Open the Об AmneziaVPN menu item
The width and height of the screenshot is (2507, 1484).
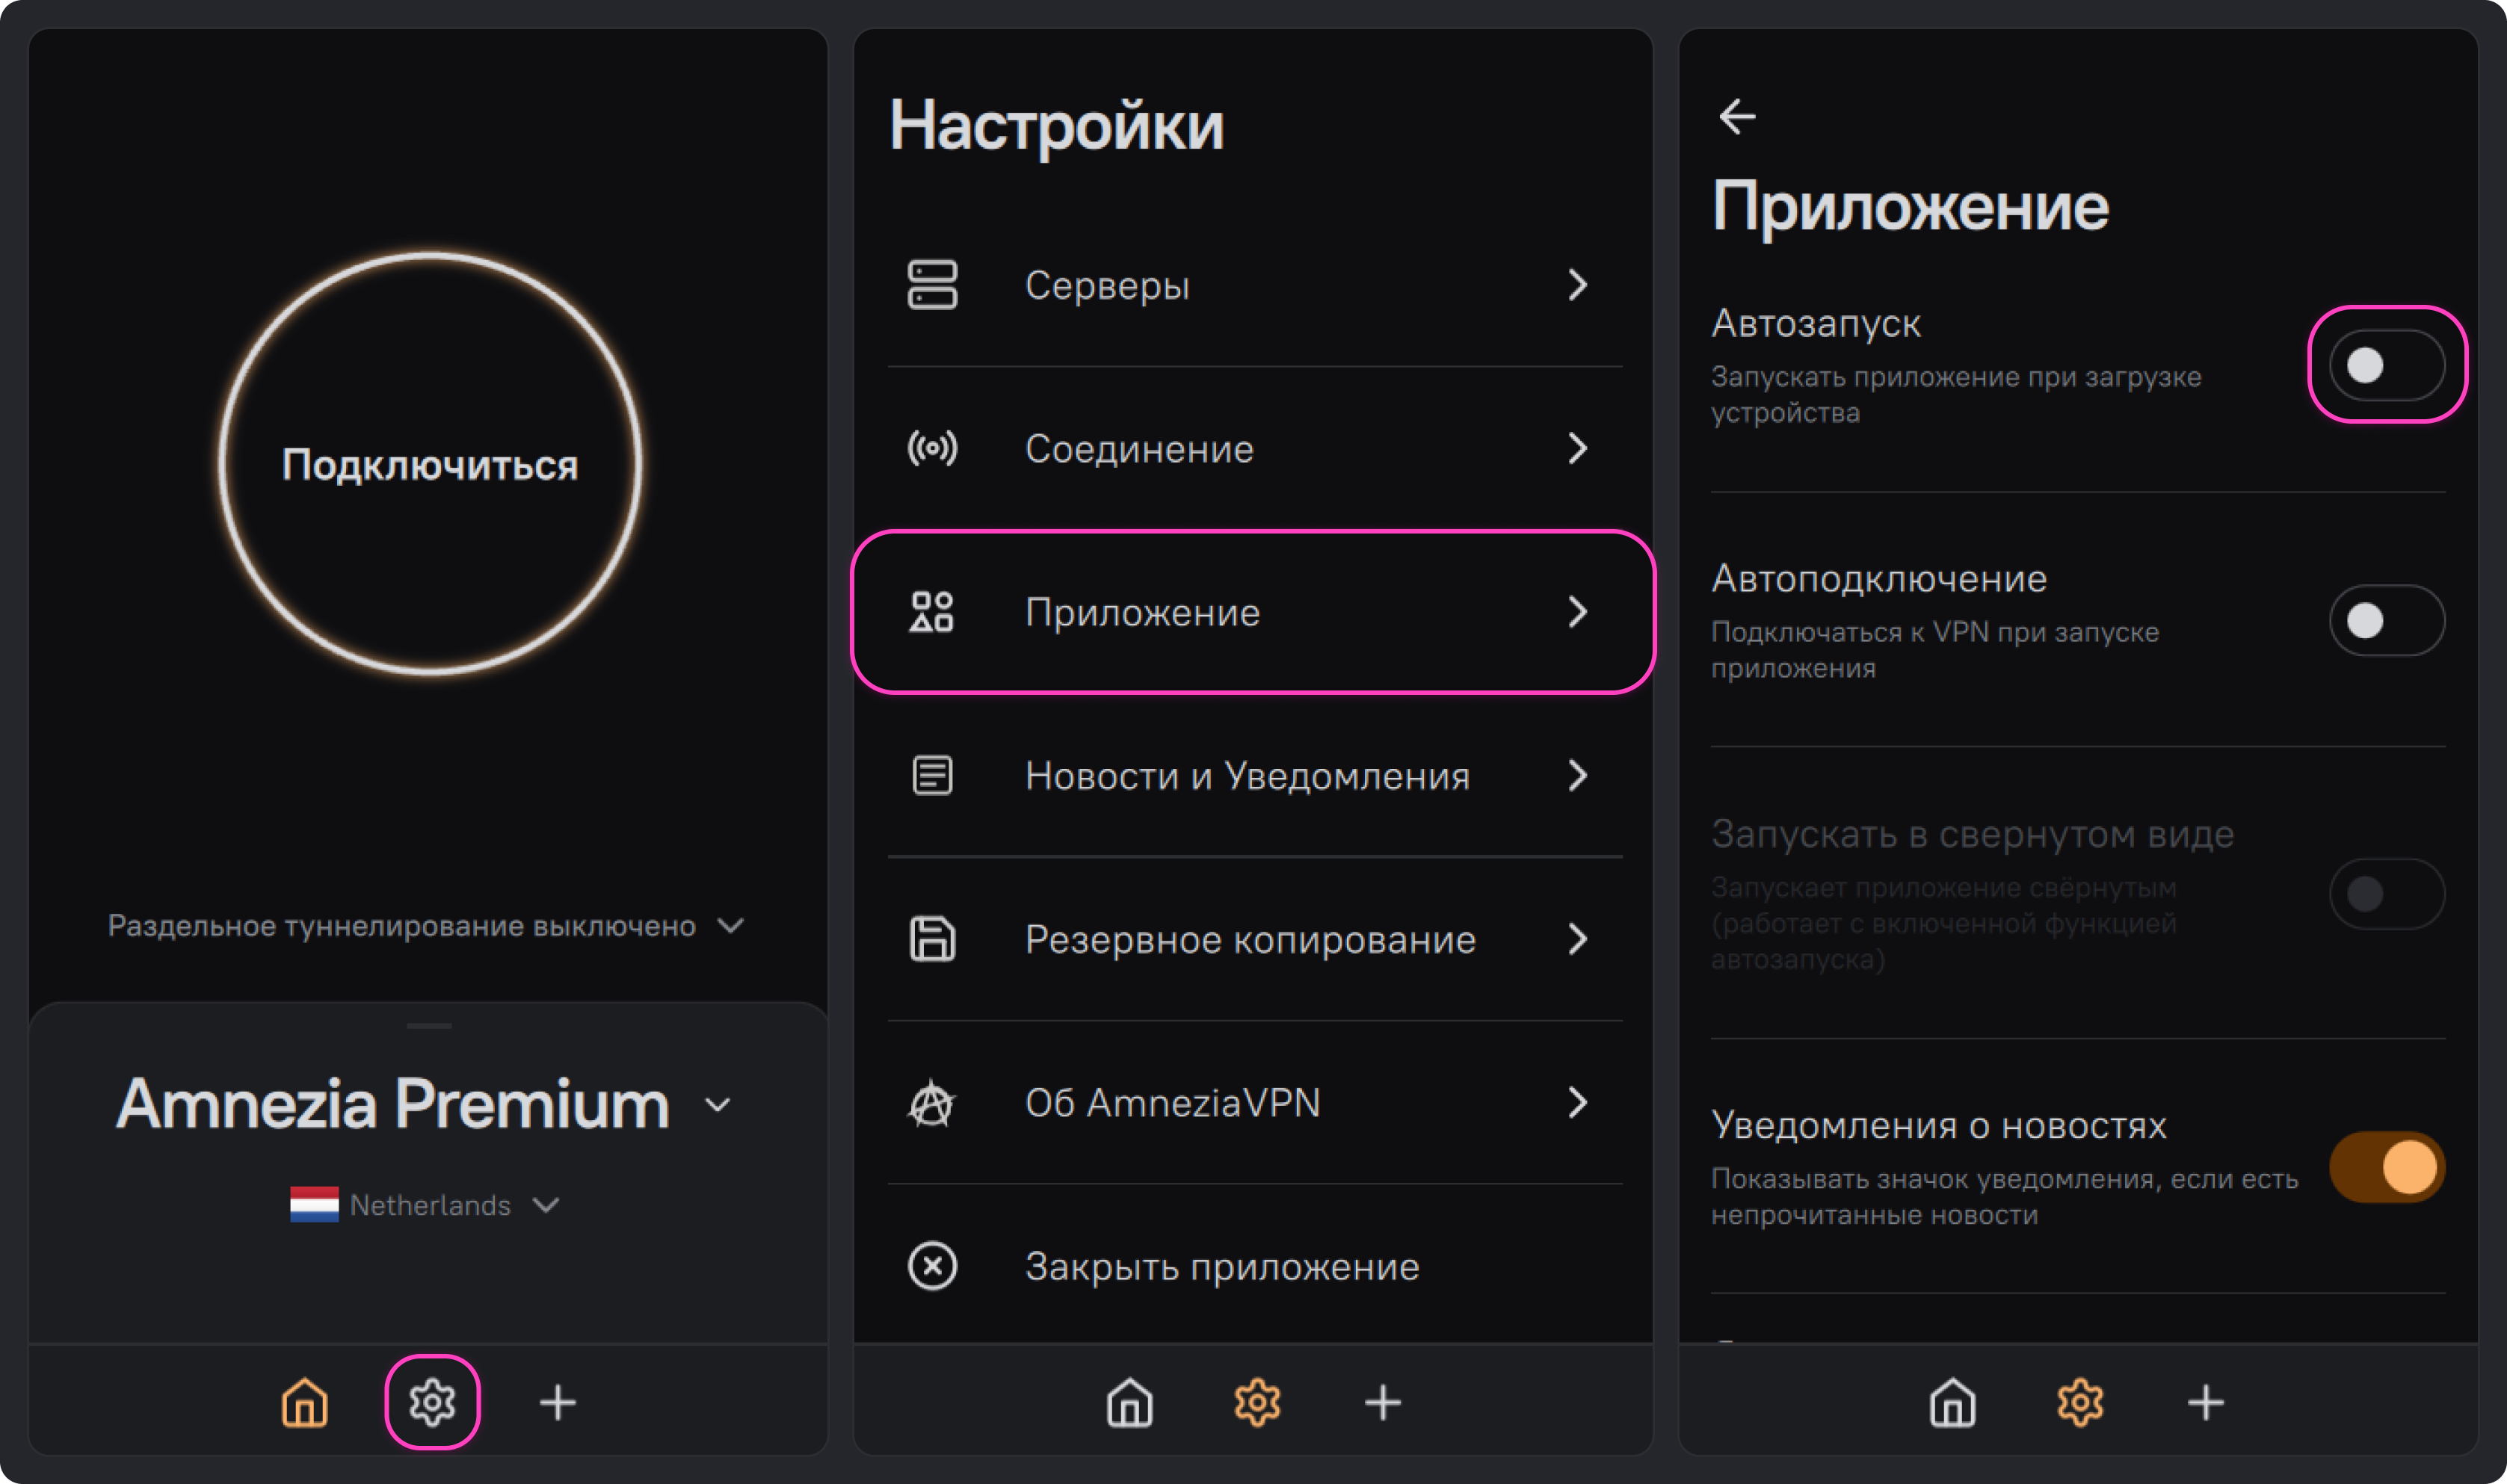(1254, 1102)
